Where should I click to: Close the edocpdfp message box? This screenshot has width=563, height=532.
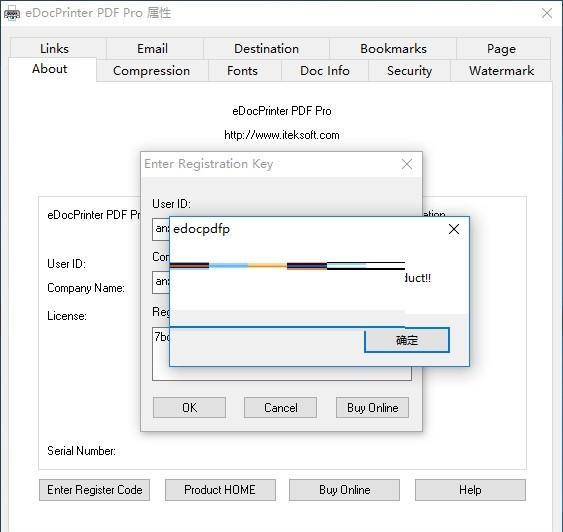454,229
